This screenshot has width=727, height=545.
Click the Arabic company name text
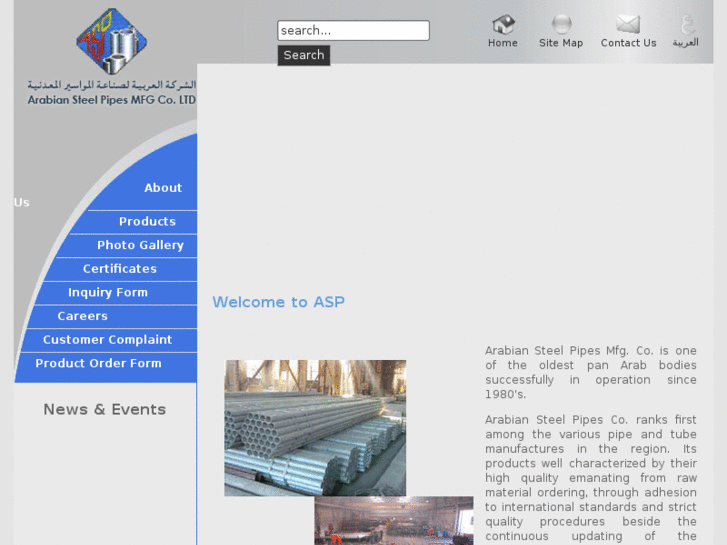(x=112, y=85)
